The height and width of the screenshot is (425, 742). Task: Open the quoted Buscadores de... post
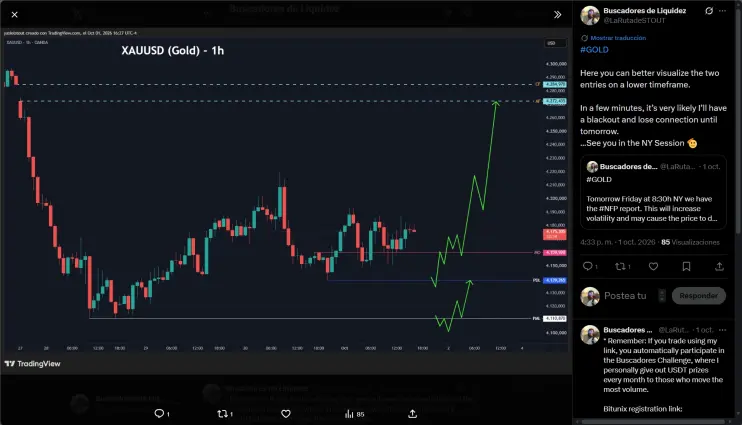click(654, 193)
